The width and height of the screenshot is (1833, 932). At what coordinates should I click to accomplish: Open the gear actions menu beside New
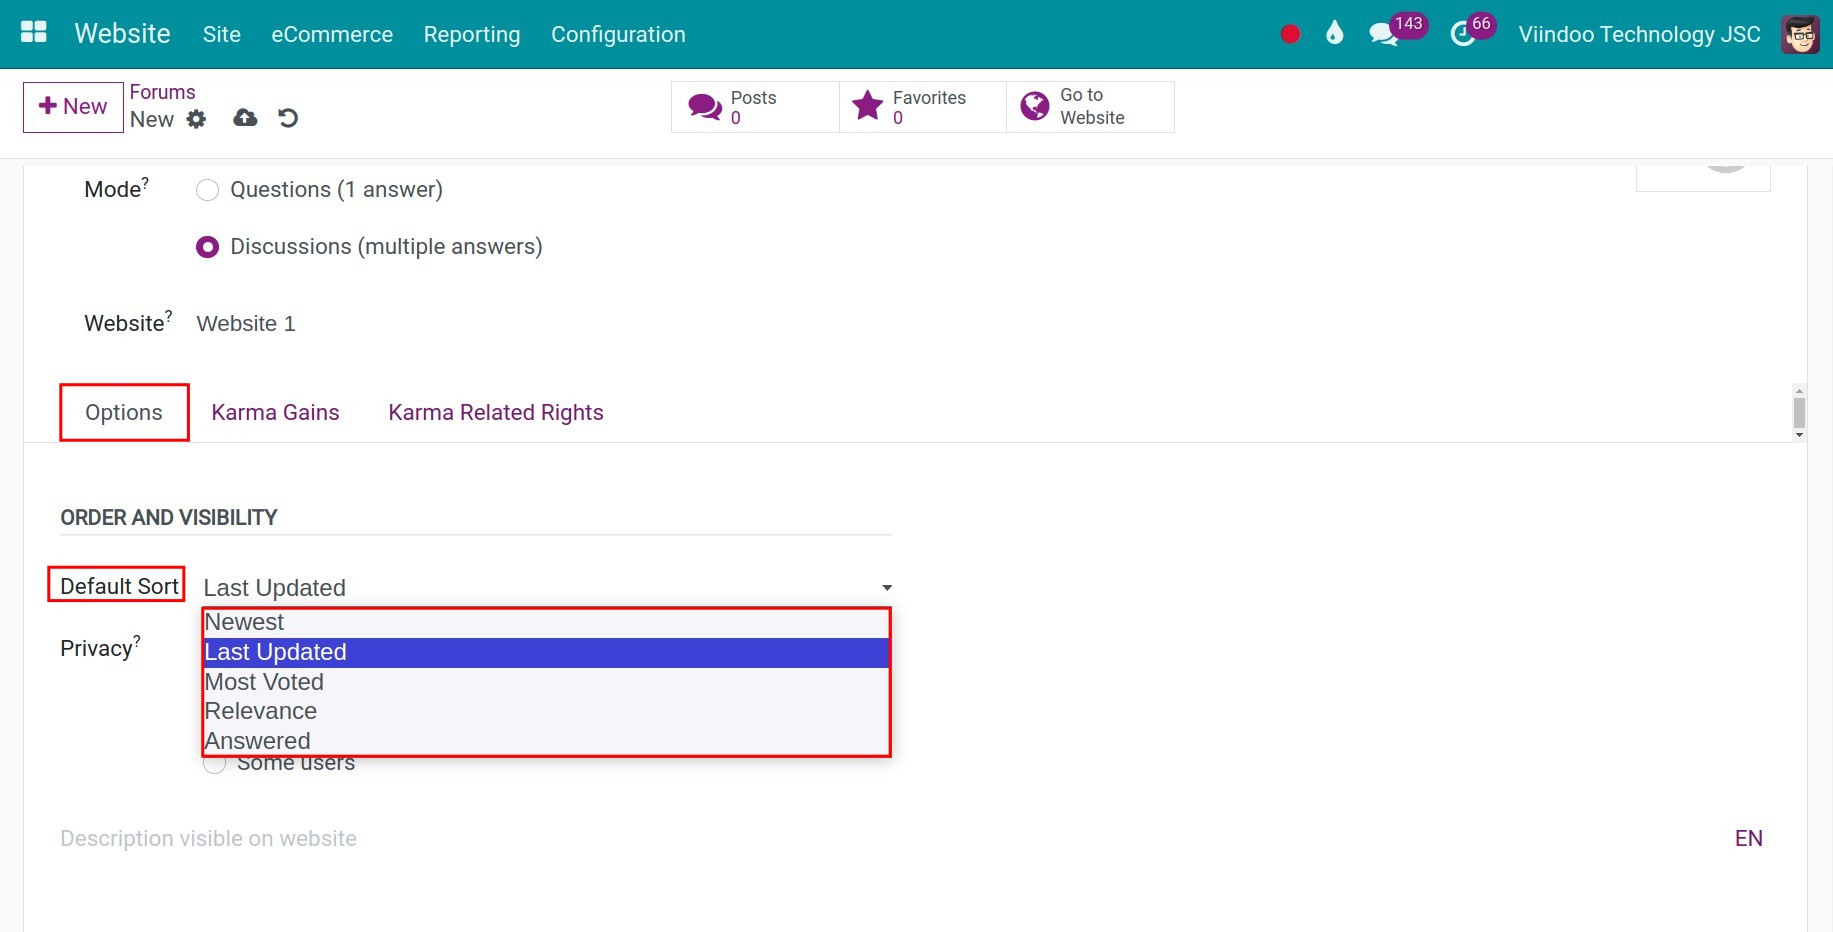197,119
